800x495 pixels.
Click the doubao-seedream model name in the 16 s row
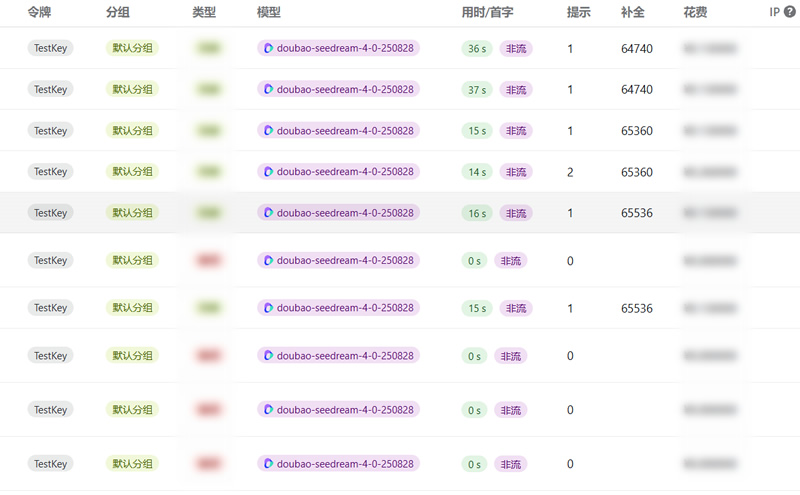click(345, 213)
